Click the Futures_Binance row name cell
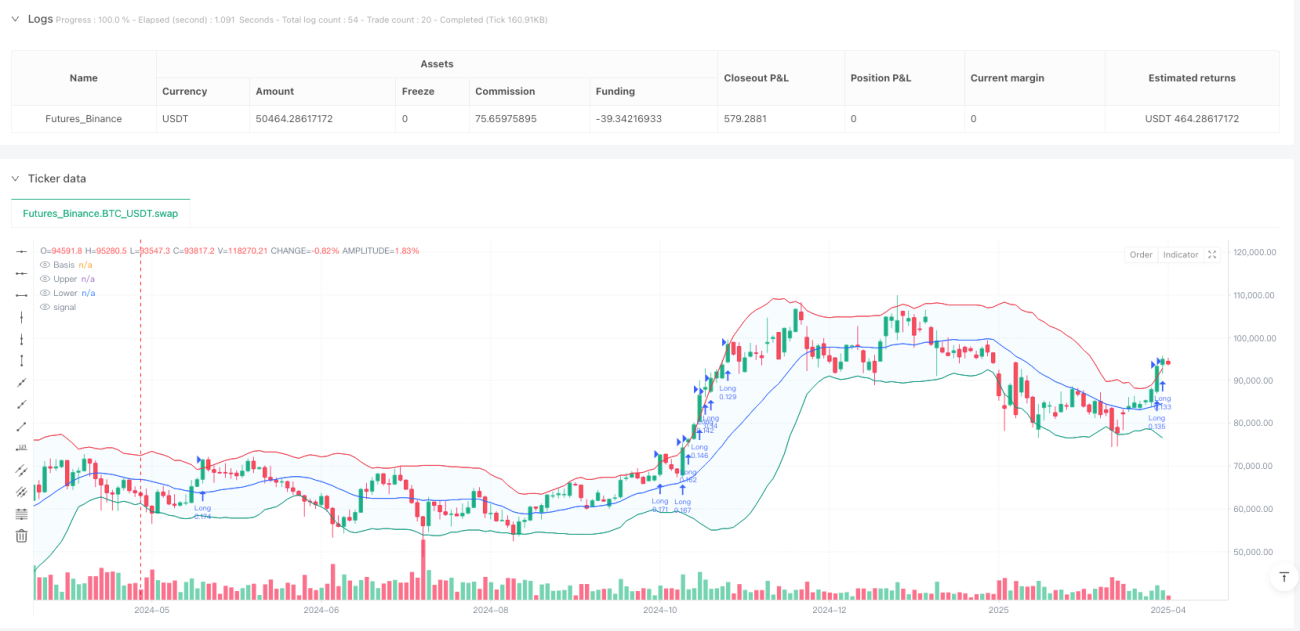 (84, 119)
